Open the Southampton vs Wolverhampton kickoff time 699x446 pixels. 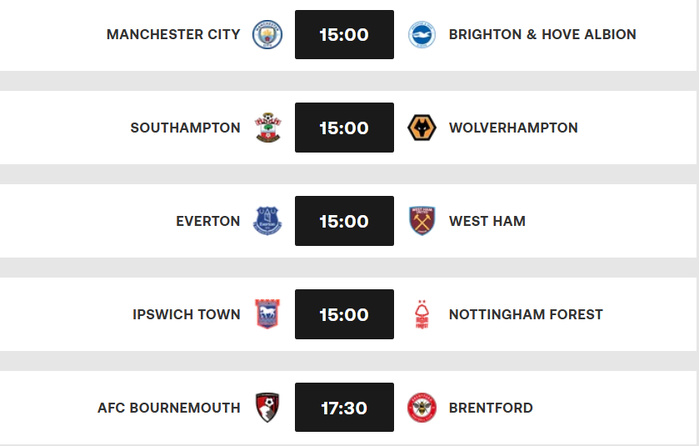click(344, 128)
